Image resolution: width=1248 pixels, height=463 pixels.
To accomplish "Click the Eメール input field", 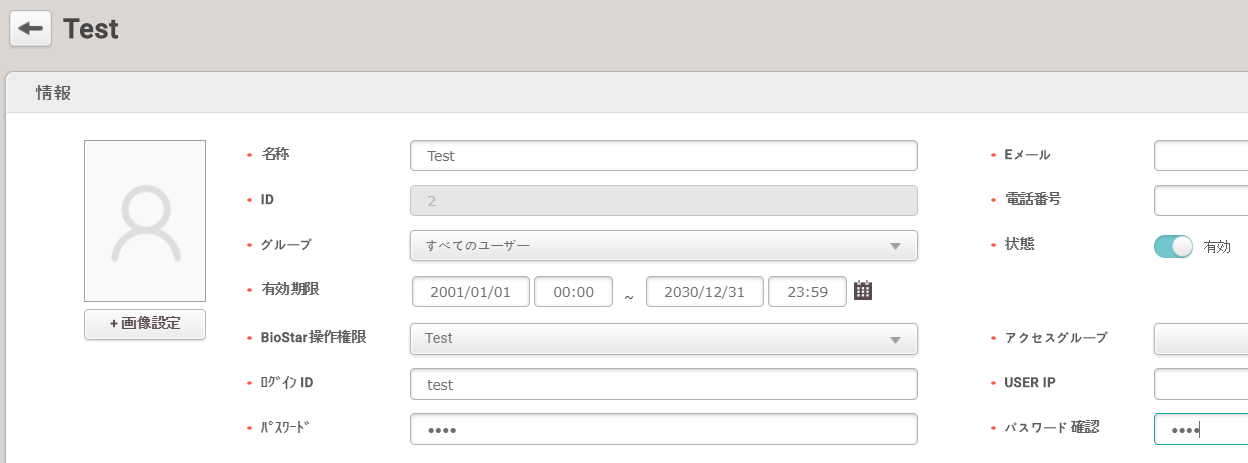I will tap(1200, 156).
